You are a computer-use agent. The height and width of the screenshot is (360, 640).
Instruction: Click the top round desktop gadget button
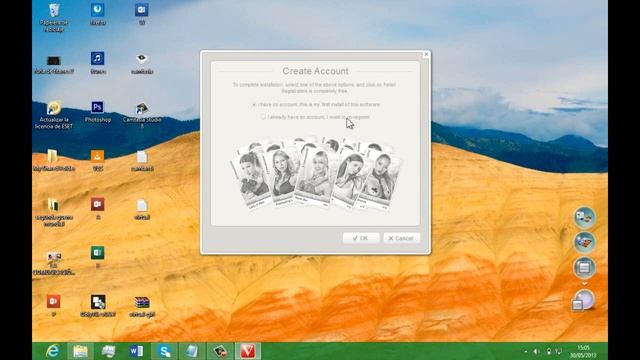tap(584, 217)
